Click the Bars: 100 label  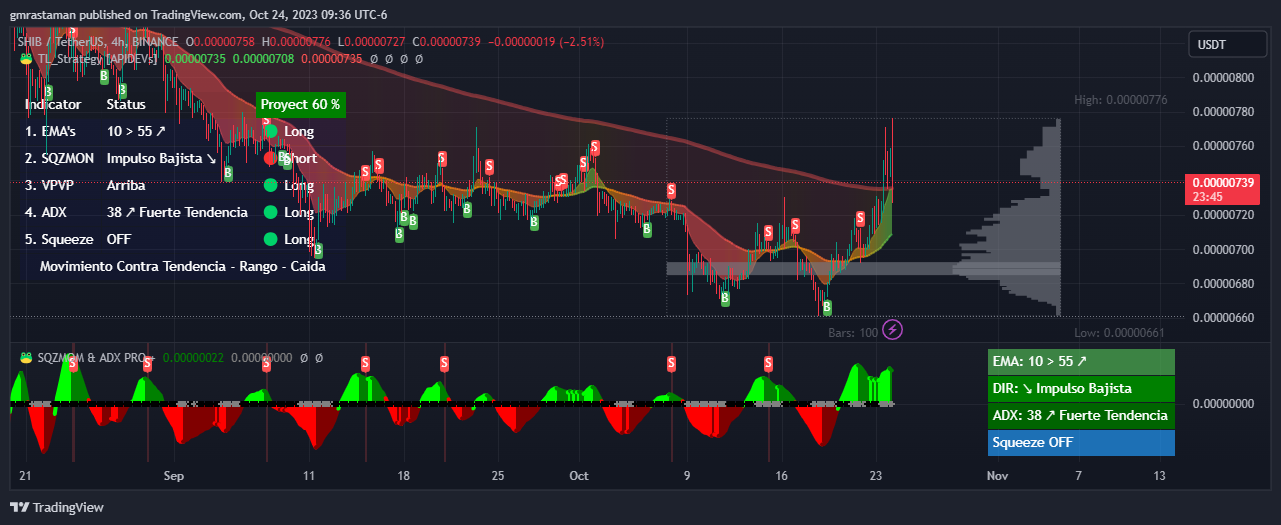853,333
